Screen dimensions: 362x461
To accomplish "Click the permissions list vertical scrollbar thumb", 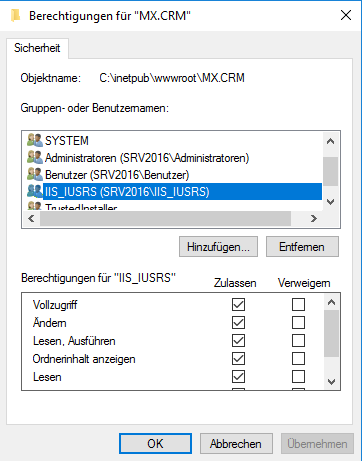I will click(331, 333).
